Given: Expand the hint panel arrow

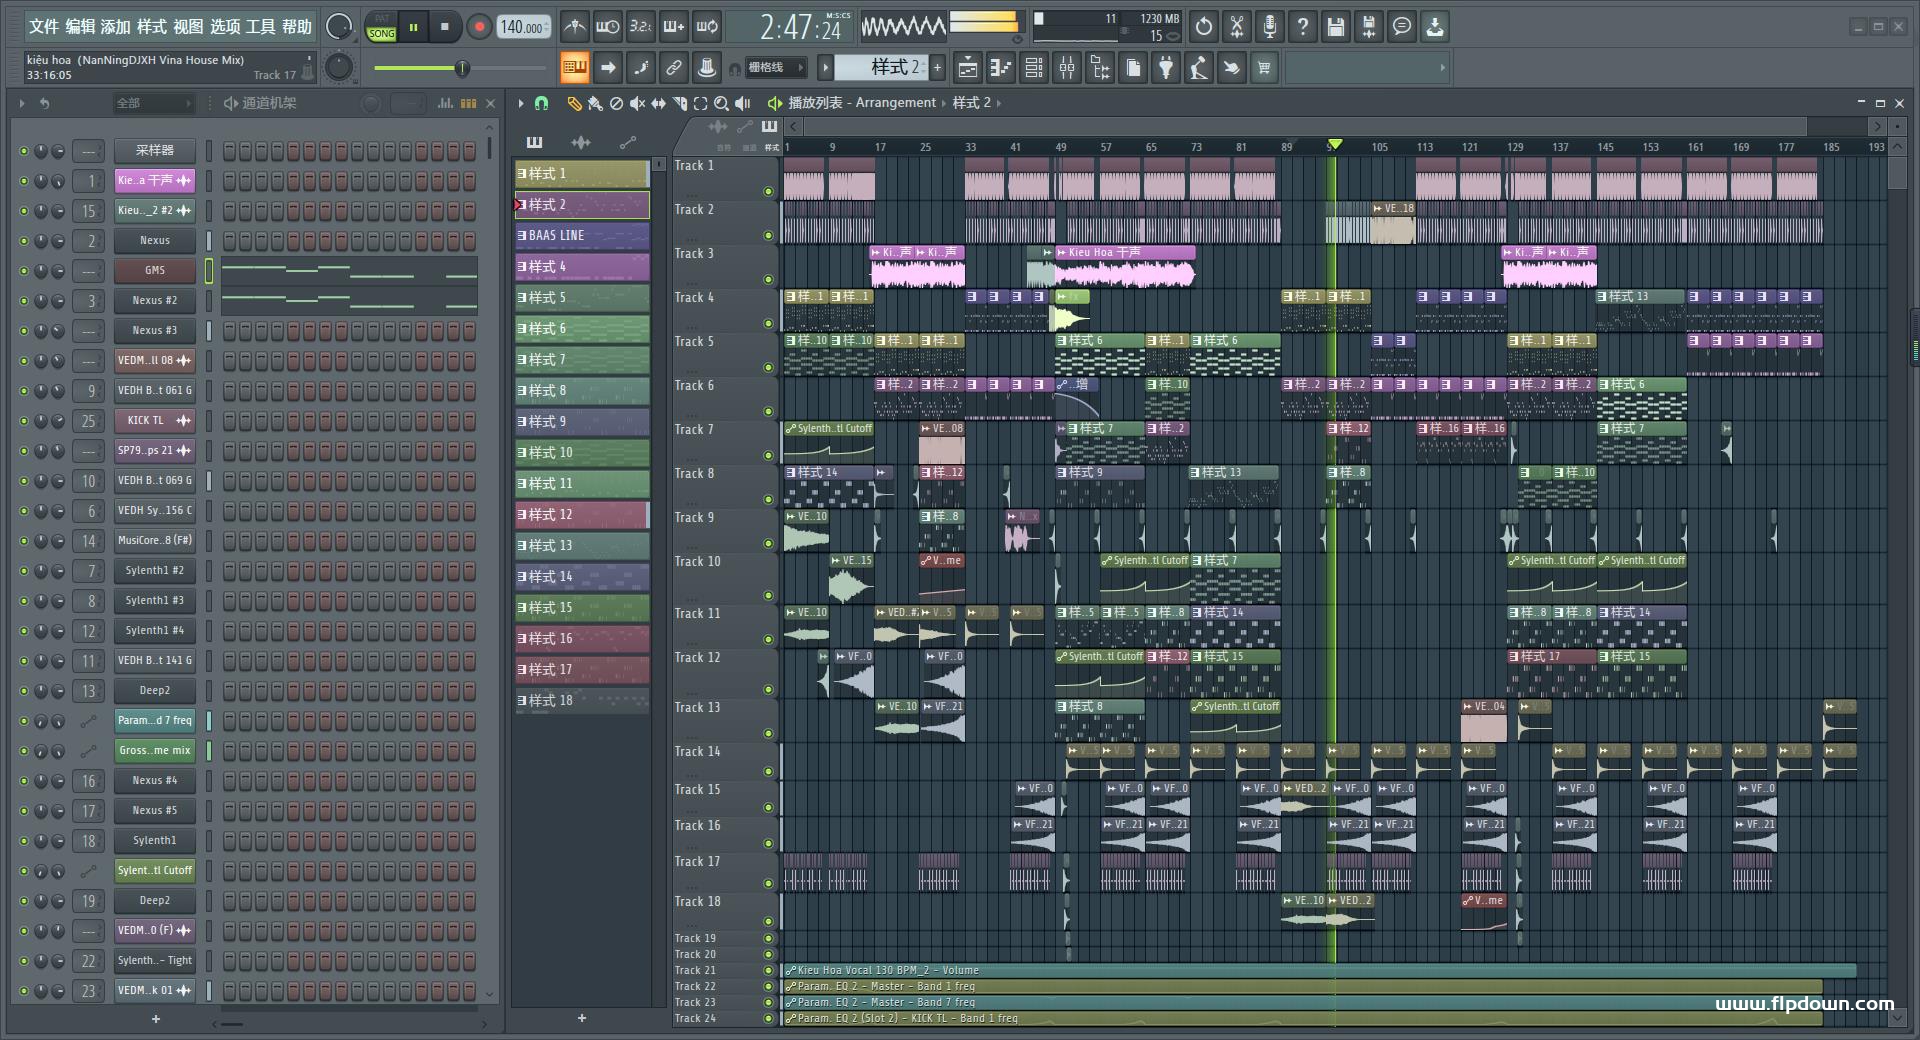Looking at the screenshot, I should 1442,68.
